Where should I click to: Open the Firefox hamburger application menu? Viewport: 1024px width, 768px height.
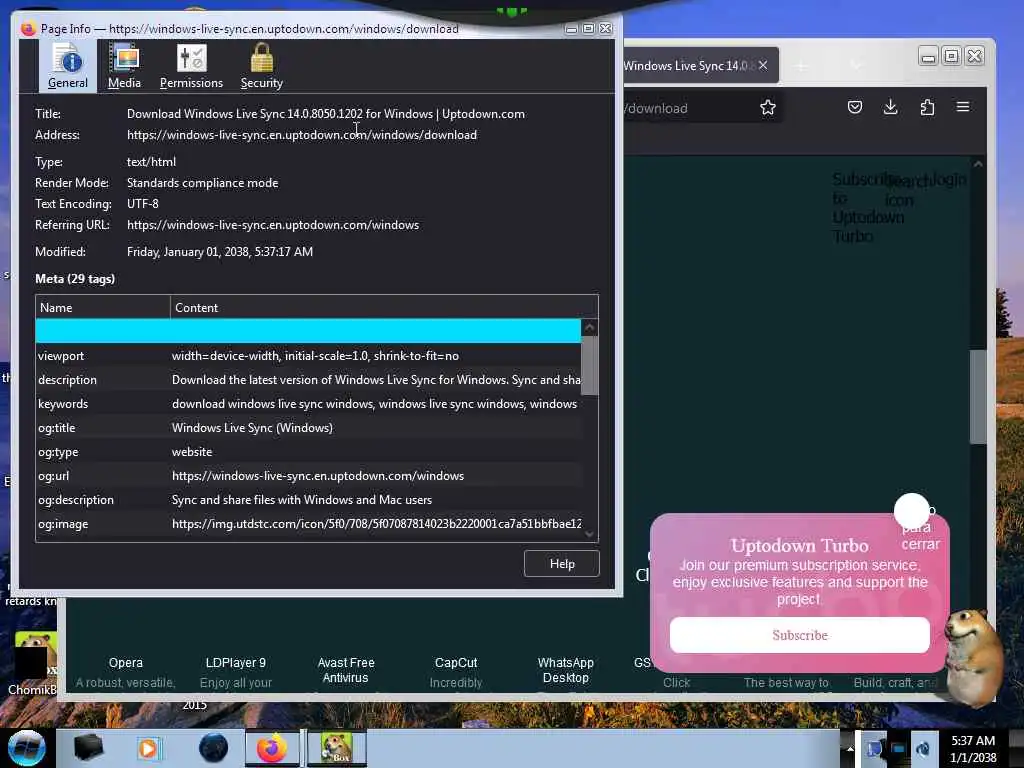coord(963,107)
